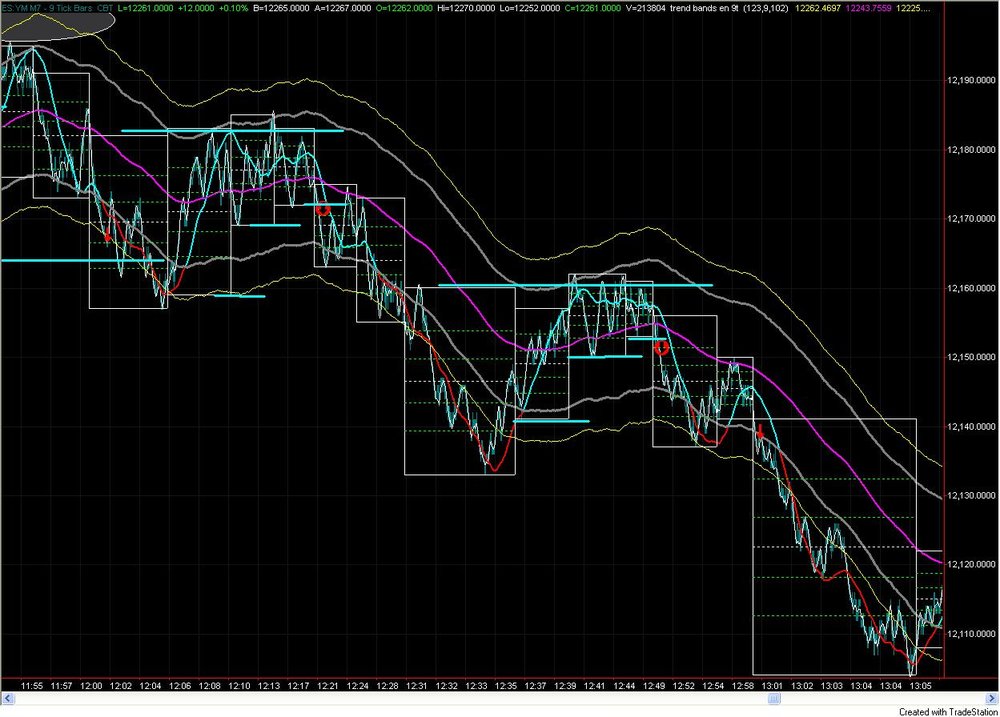Click the '12,140.0000' price axis label

(x=971, y=427)
